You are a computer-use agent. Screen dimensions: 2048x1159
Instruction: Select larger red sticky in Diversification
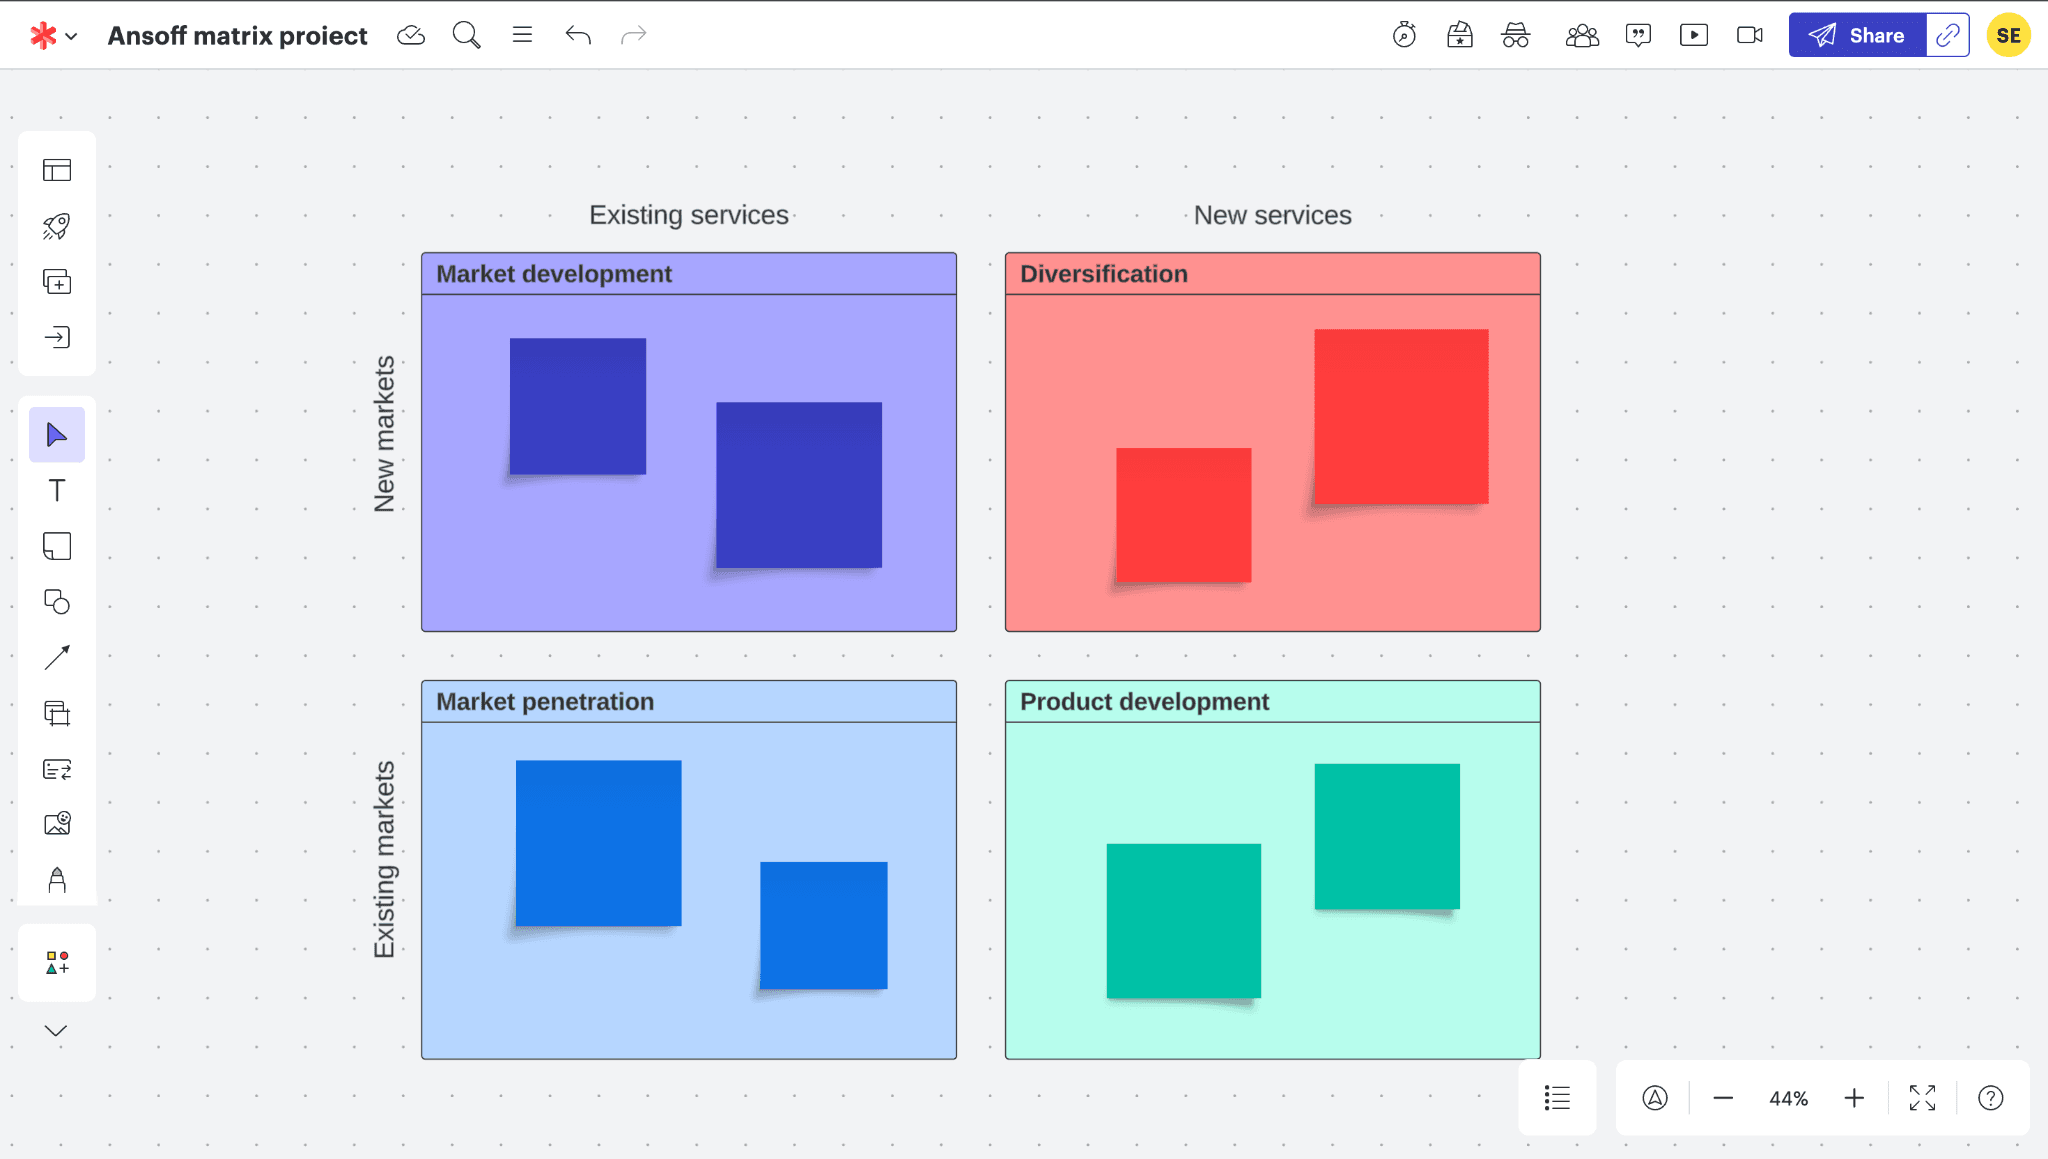click(x=1401, y=416)
